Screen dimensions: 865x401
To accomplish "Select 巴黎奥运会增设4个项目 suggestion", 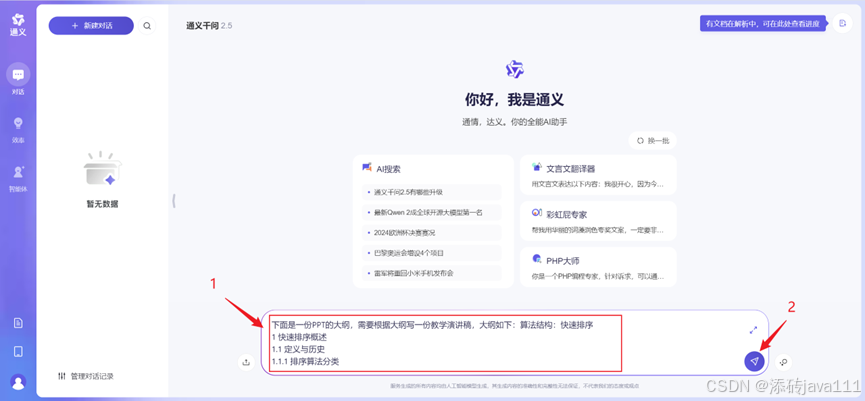I will [x=431, y=253].
